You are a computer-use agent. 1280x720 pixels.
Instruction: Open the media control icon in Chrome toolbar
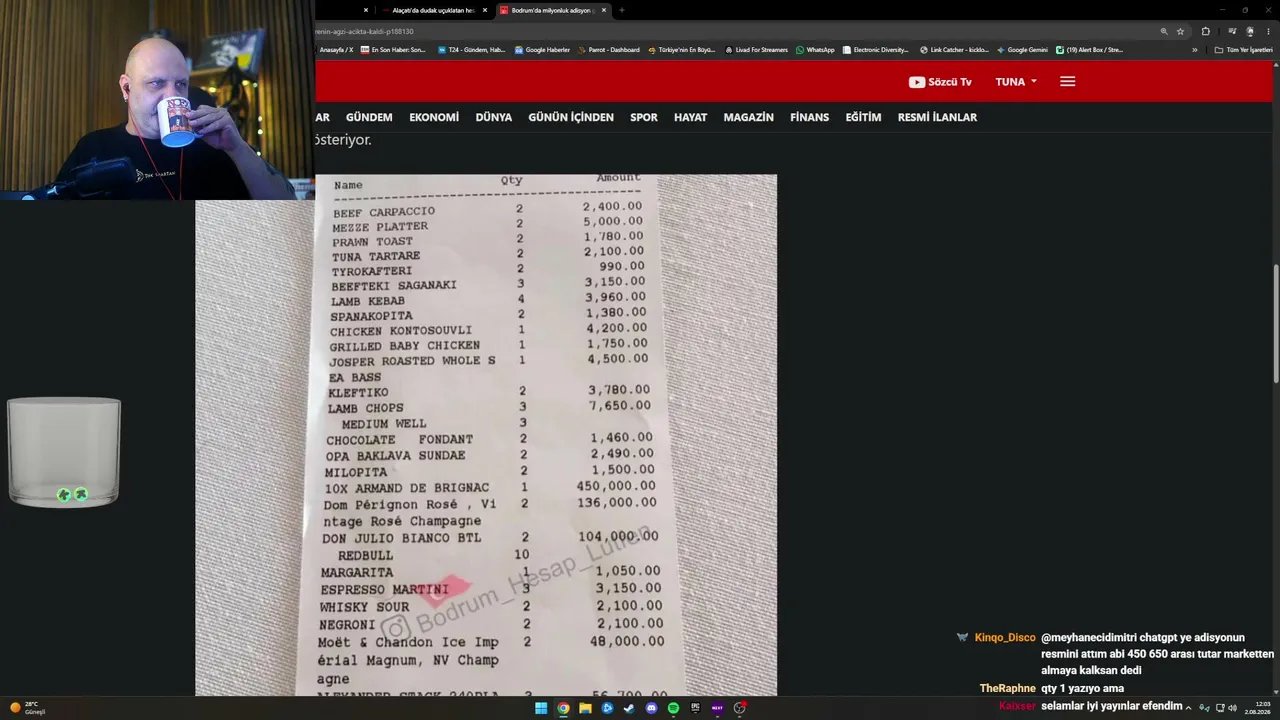click(1232, 31)
